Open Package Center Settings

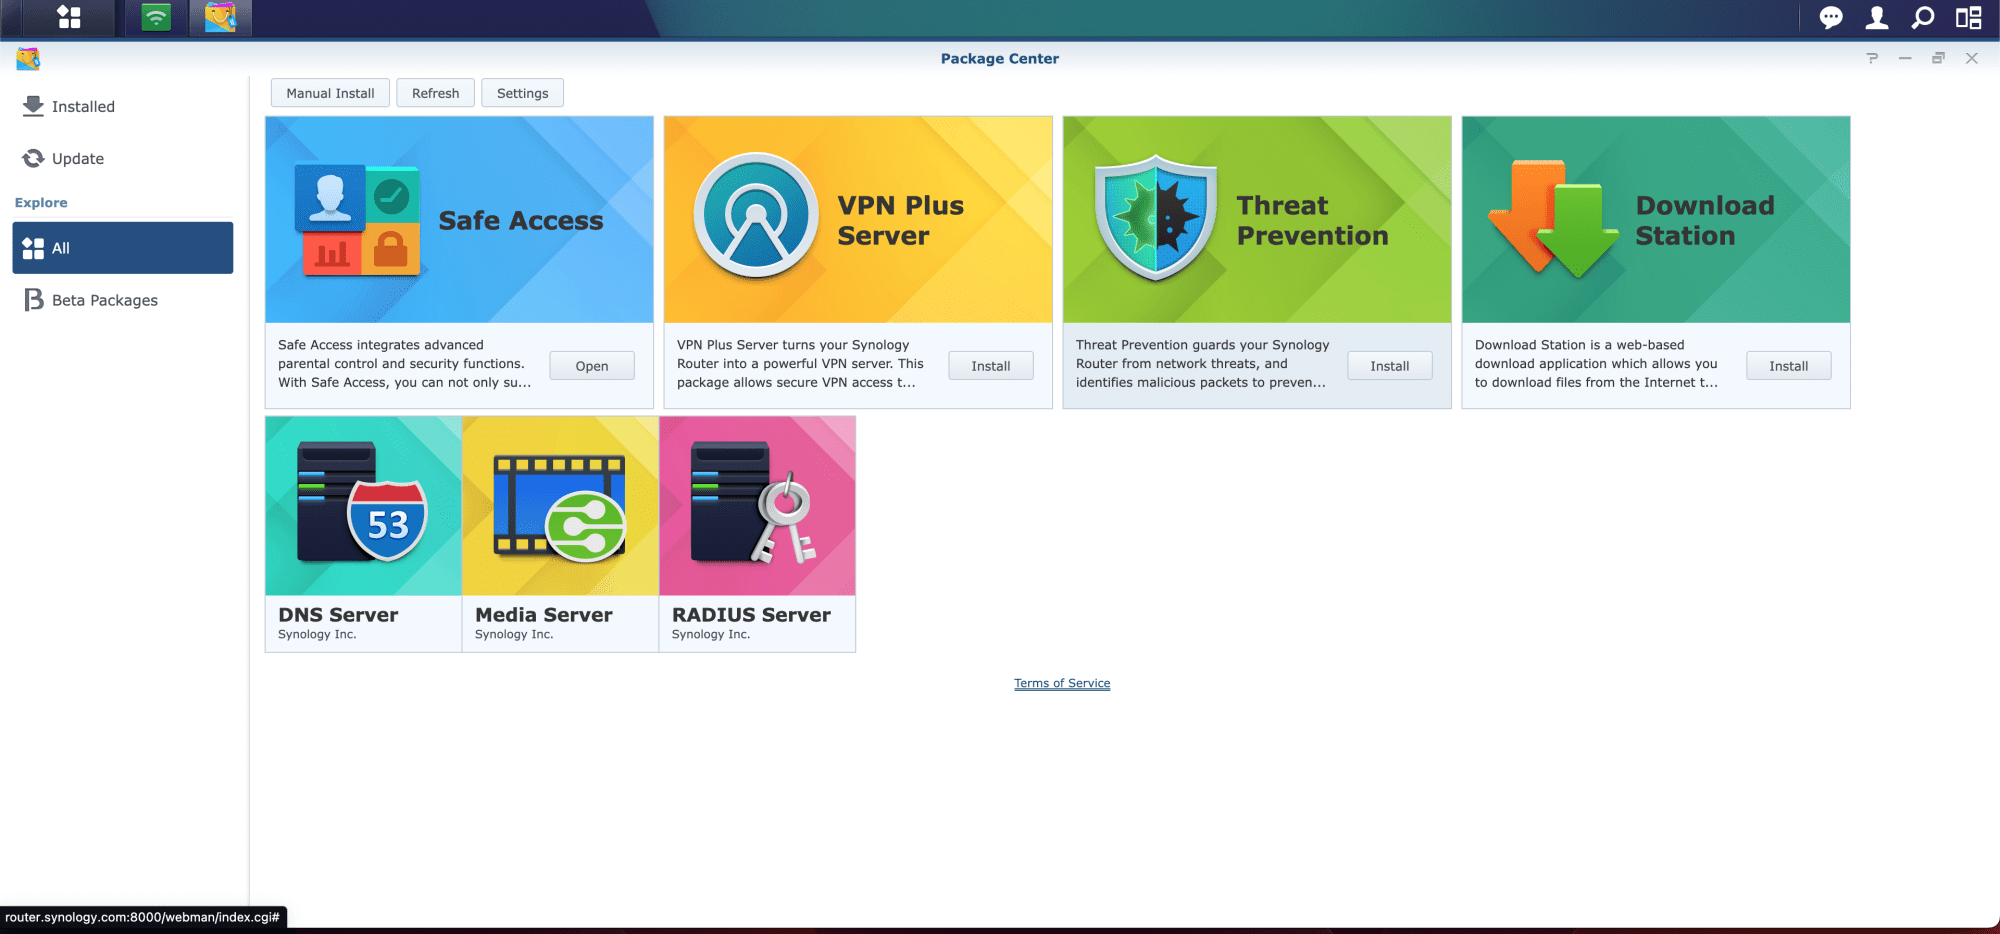click(522, 93)
